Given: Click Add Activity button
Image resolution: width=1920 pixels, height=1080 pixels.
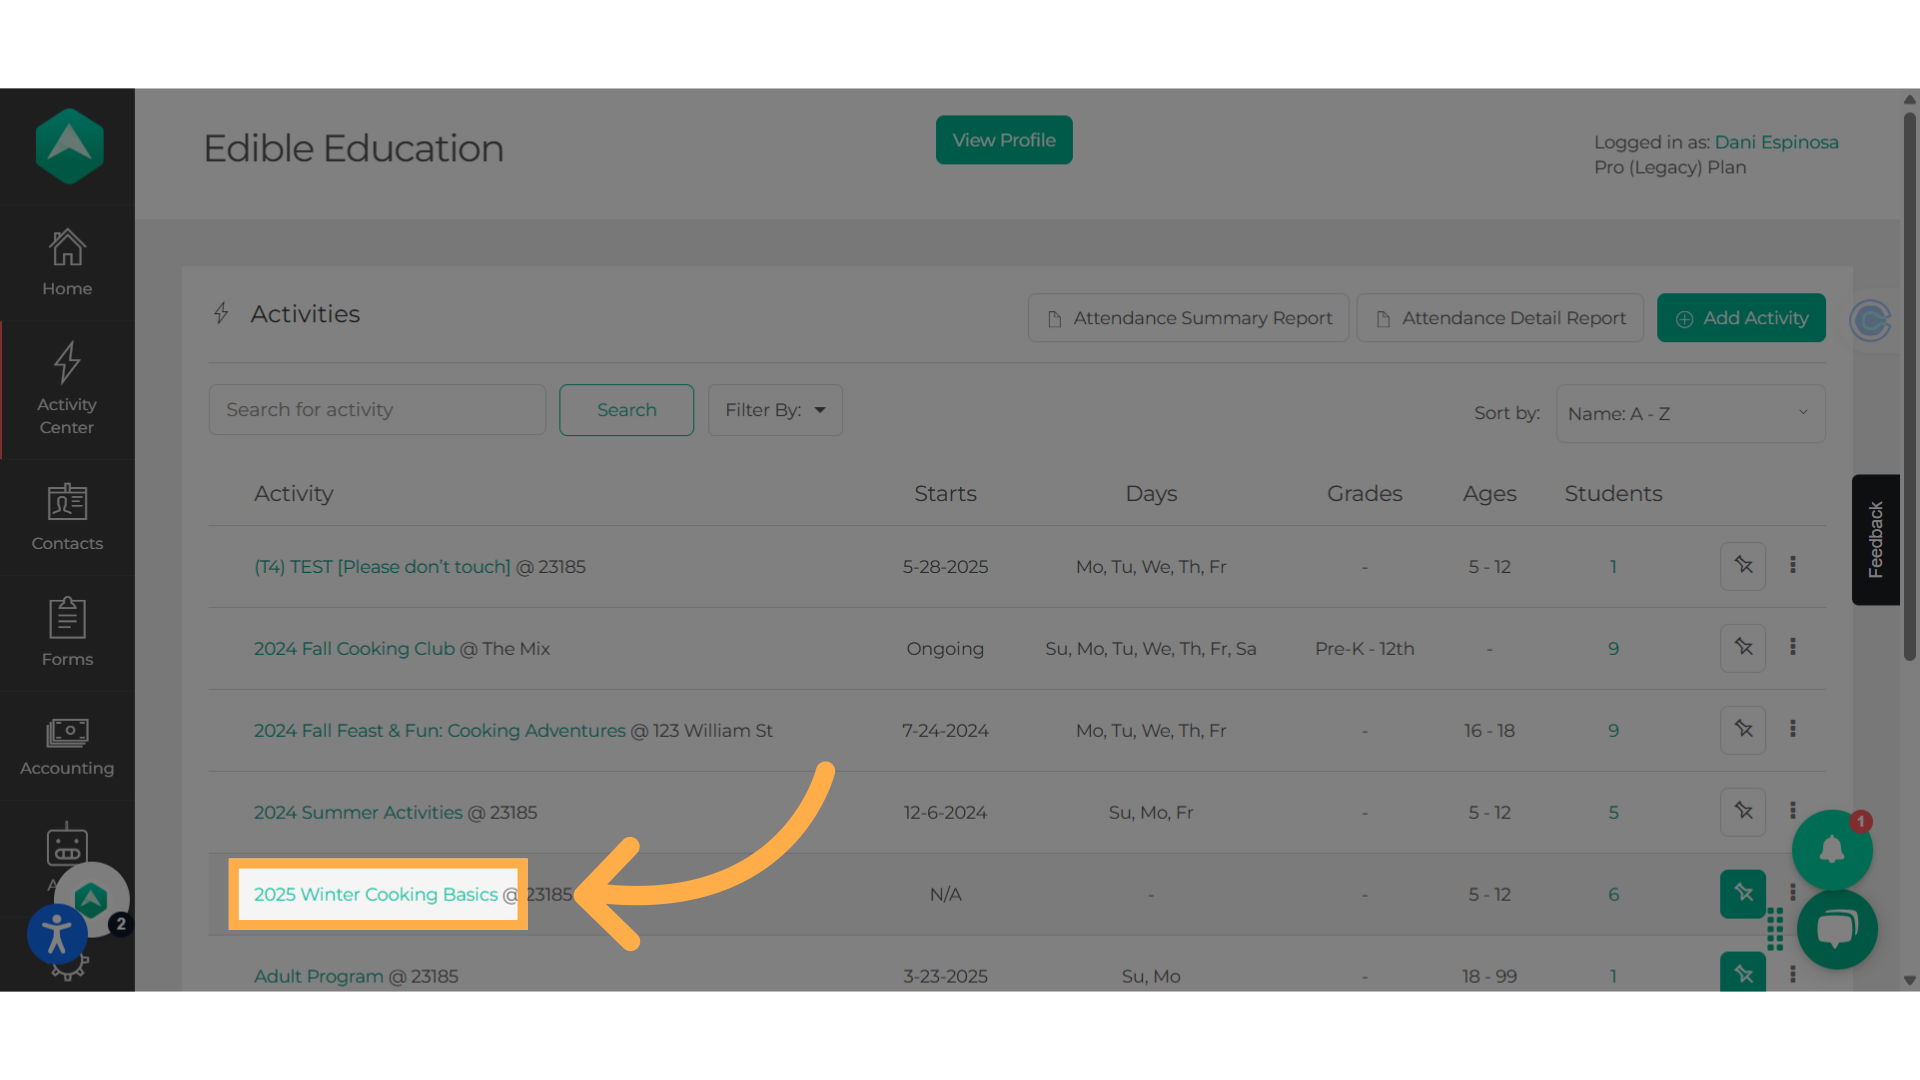Looking at the screenshot, I should (x=1741, y=318).
